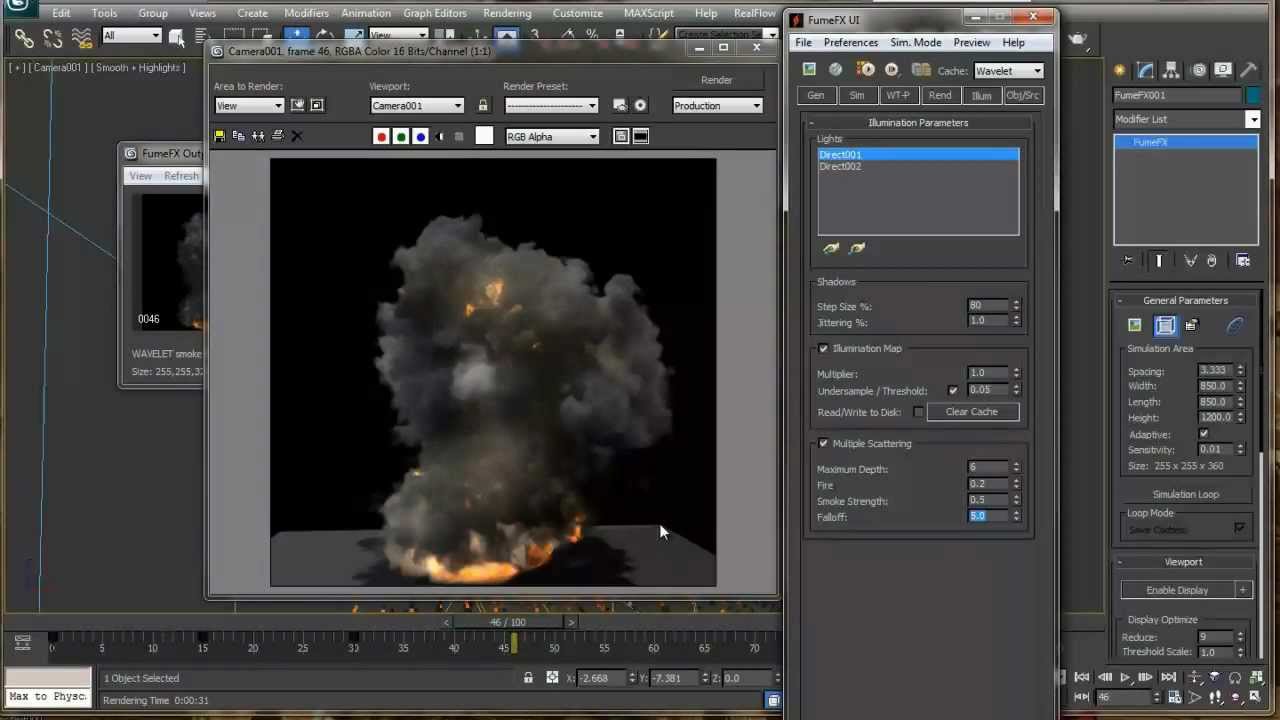
Task: Open the Production render mode dropdown
Action: (717, 105)
